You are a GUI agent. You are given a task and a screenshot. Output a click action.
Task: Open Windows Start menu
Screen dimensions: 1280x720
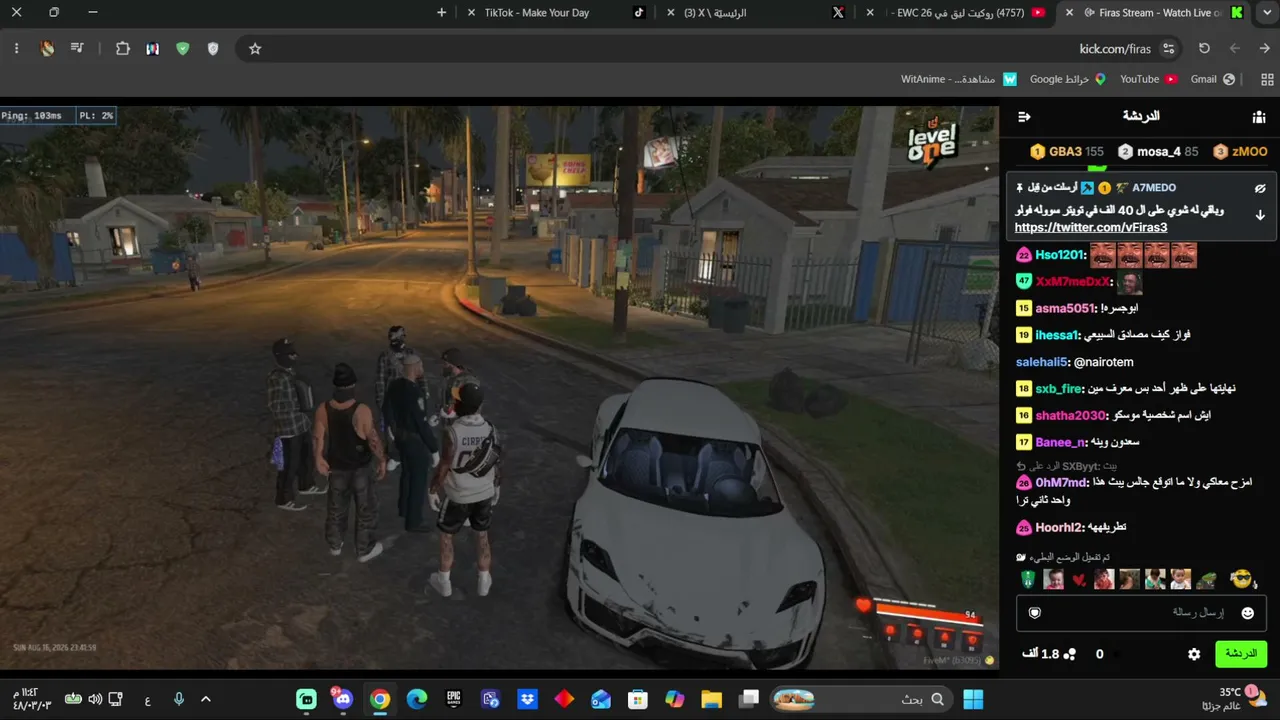973,699
